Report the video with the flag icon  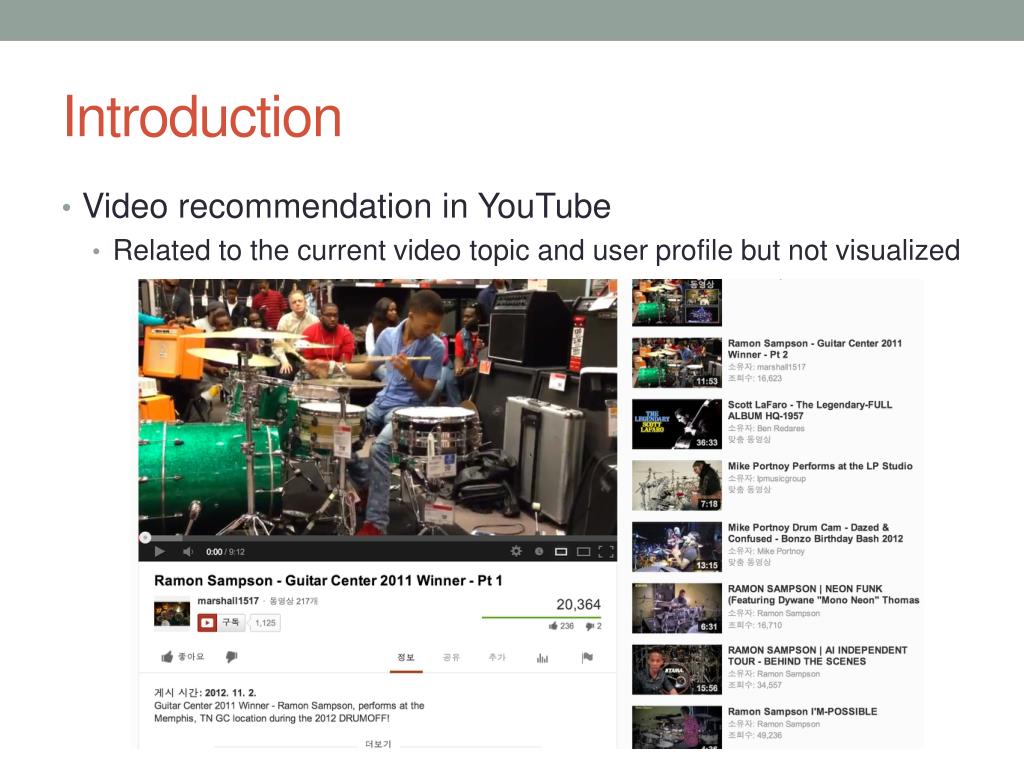[587, 657]
